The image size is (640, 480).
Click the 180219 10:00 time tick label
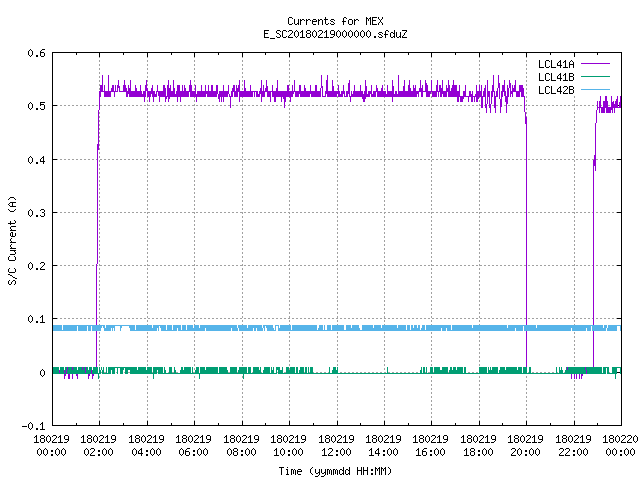coord(288,446)
